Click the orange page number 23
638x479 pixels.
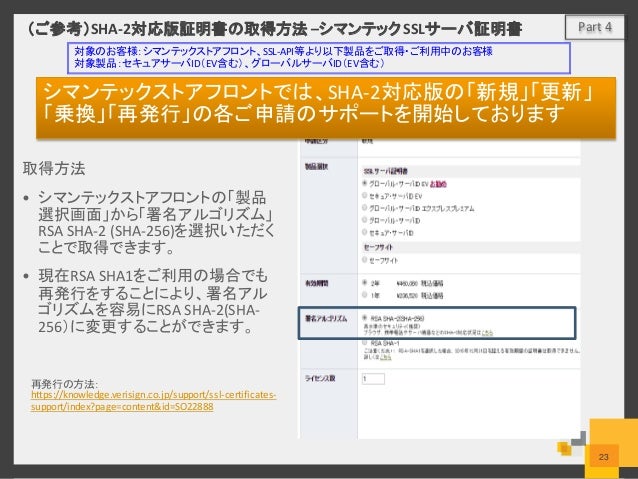tap(603, 457)
